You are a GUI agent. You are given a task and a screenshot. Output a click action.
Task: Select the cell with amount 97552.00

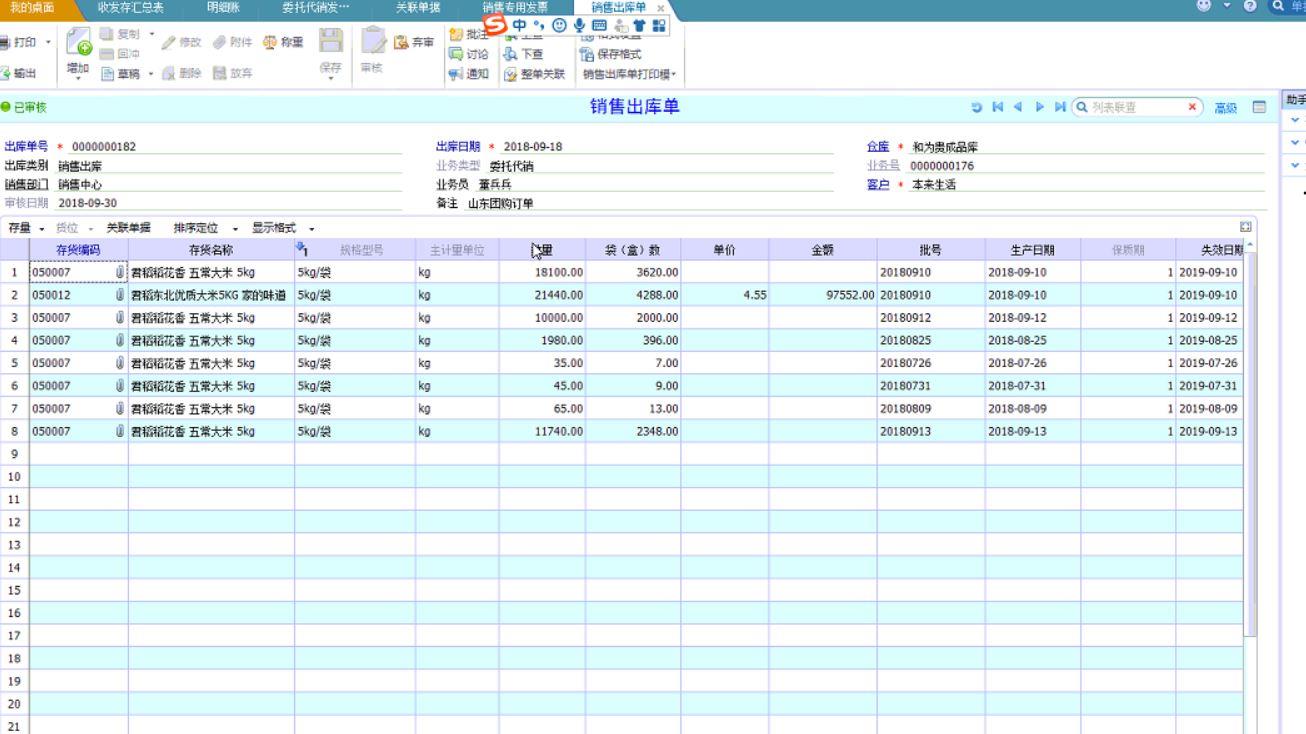[x=822, y=295]
